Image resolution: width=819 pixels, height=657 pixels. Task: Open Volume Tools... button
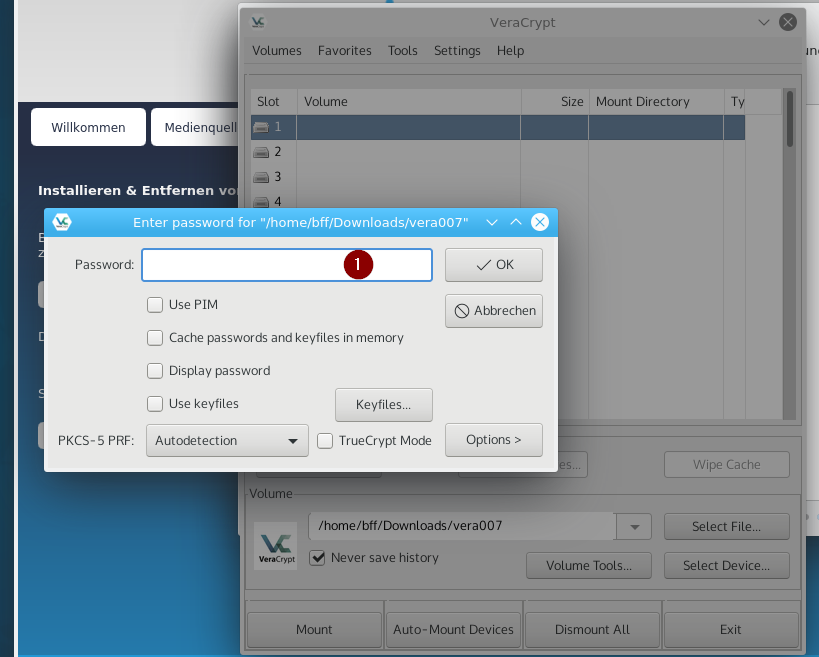point(589,566)
